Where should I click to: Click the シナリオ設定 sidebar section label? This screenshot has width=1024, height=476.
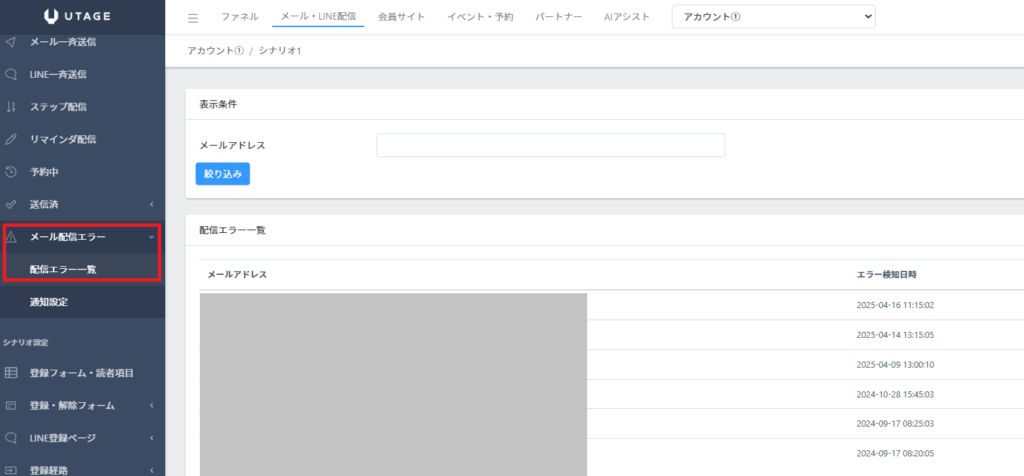tap(25, 341)
